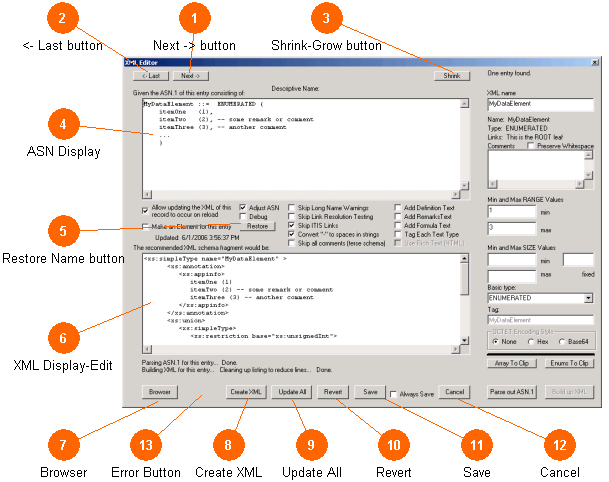The image size is (609, 482).
Task: Click the Enums To Clip button
Action: pos(569,363)
